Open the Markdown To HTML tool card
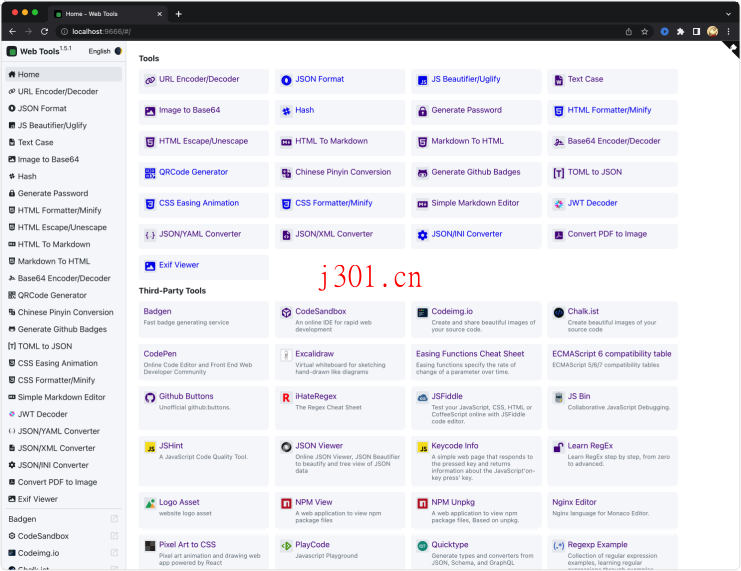Screen dimensions: 741x571 click(476, 143)
